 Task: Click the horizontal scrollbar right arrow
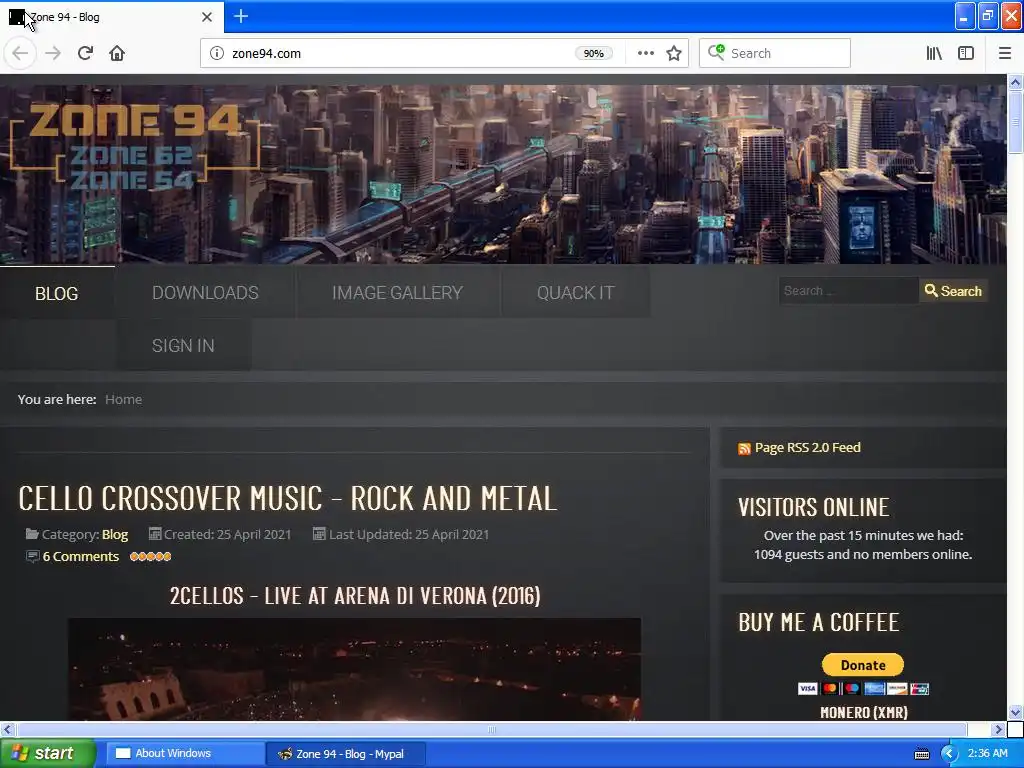point(998,729)
